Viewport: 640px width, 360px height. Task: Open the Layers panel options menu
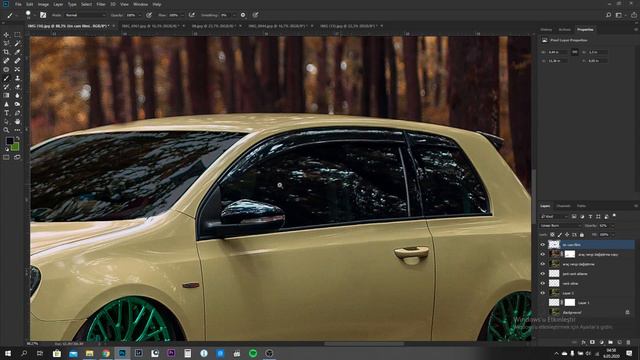click(636, 206)
